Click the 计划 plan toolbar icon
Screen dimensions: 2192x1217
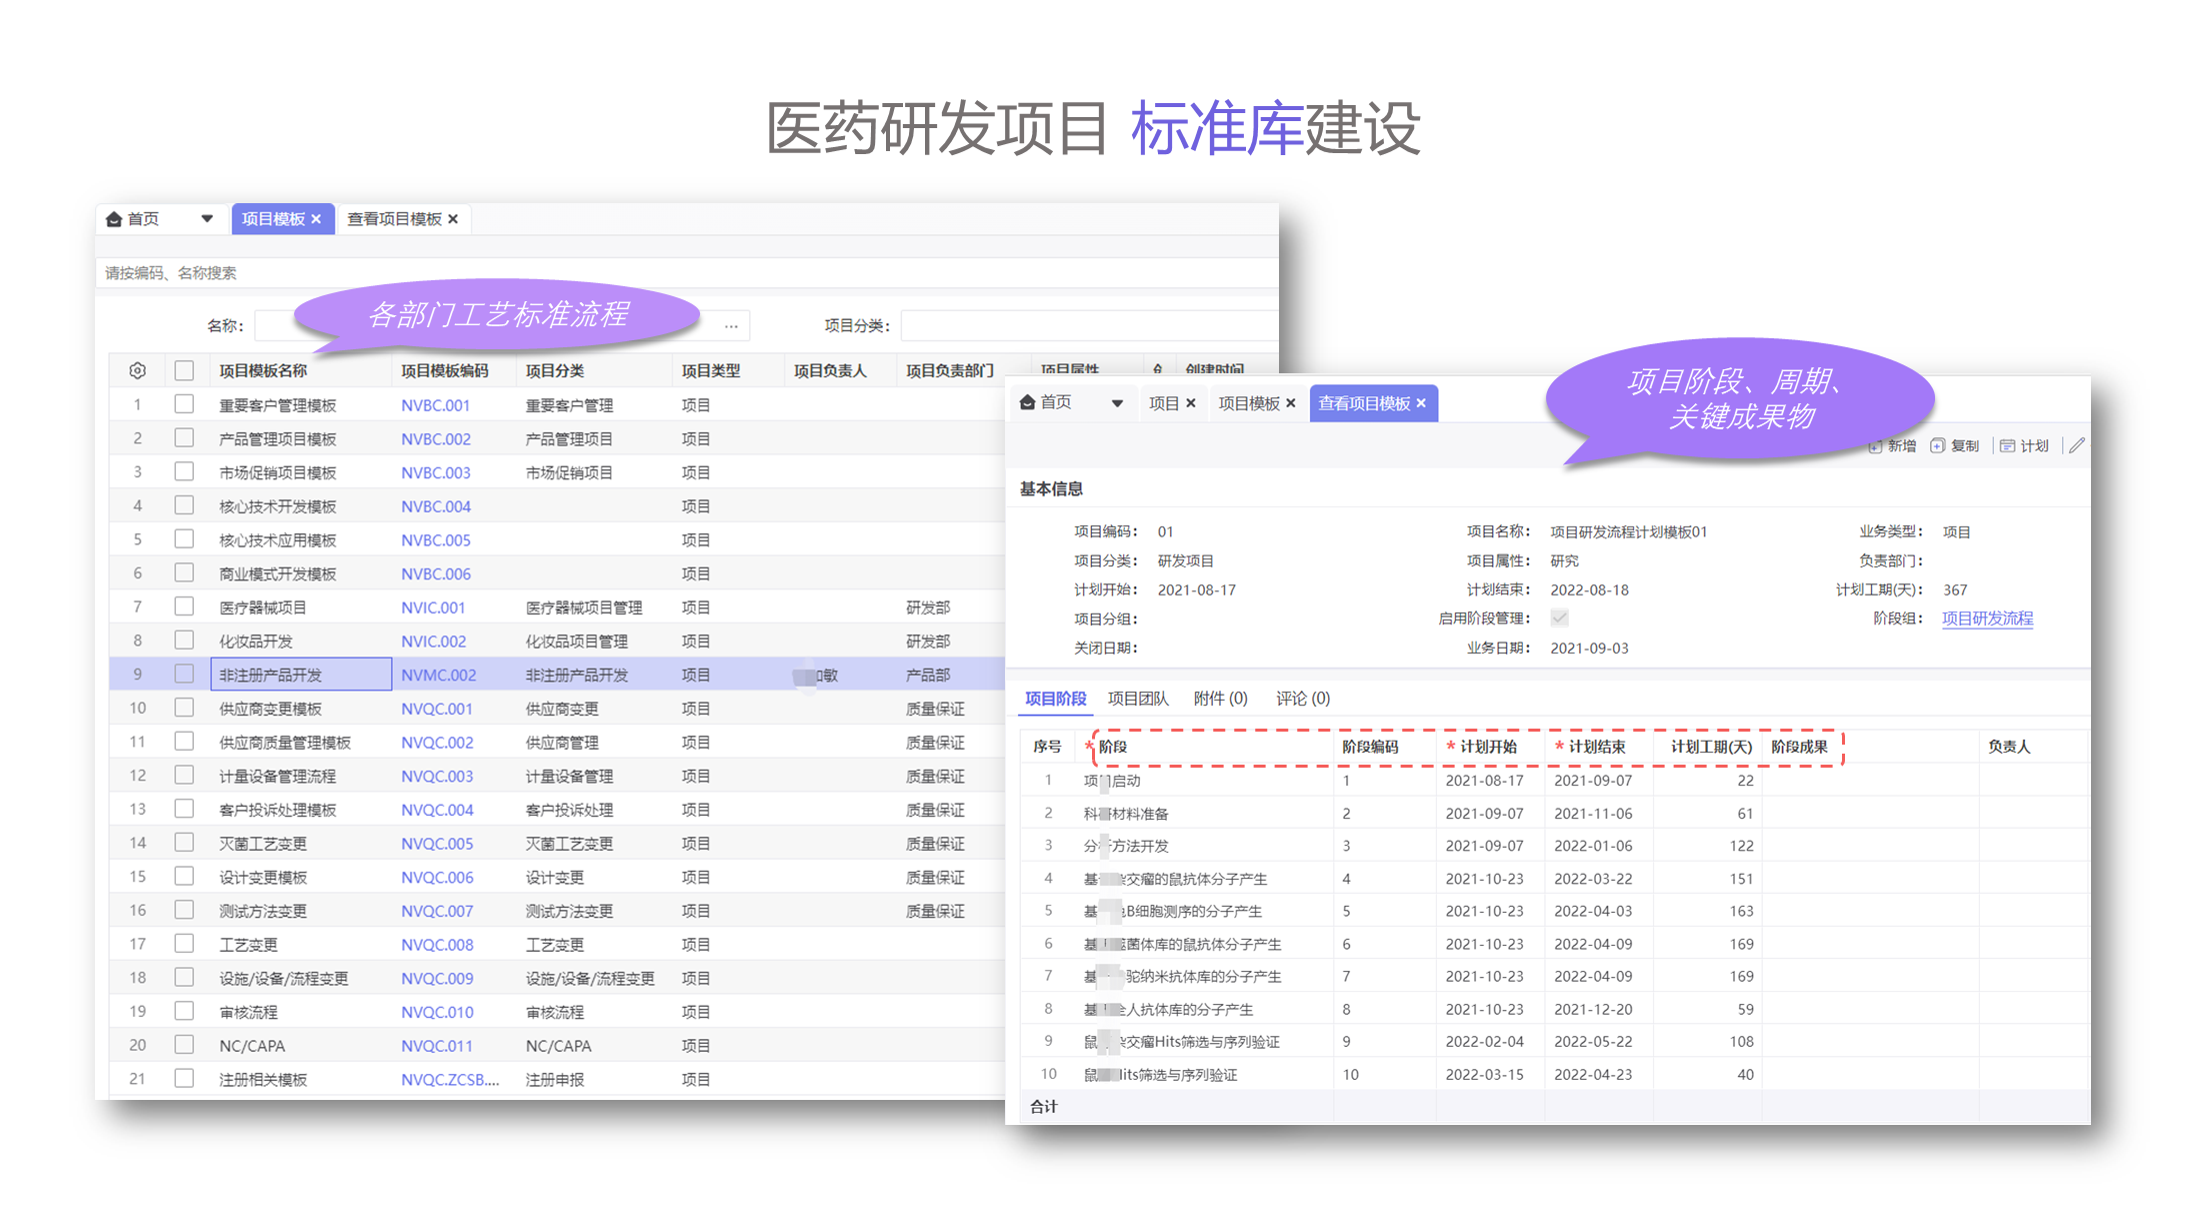2007,446
